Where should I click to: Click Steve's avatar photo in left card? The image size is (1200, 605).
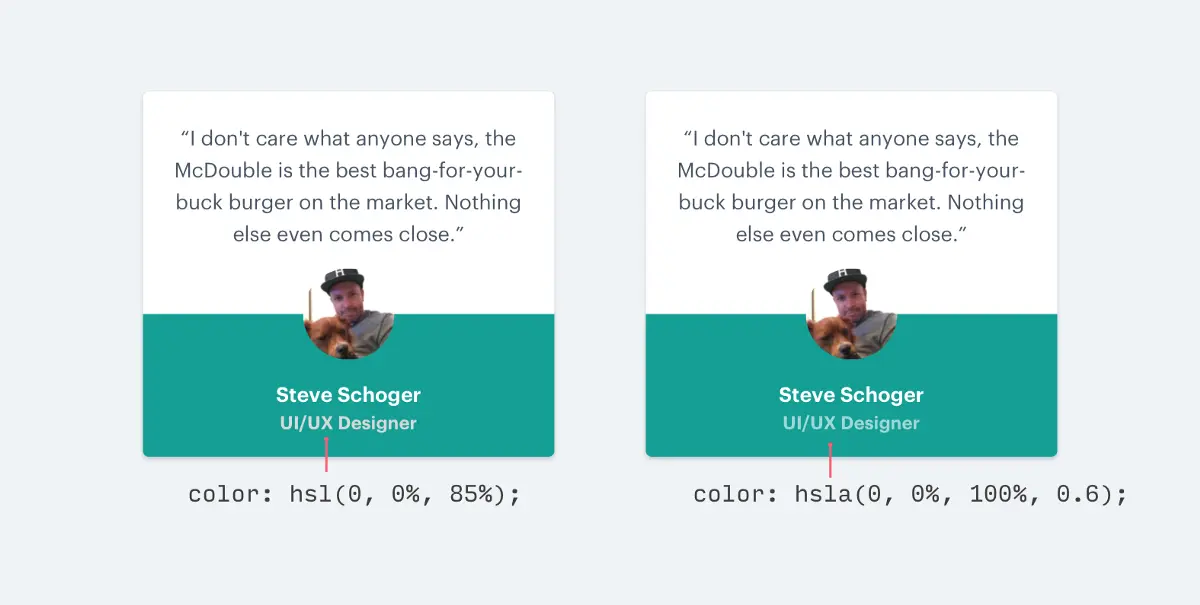(348, 313)
